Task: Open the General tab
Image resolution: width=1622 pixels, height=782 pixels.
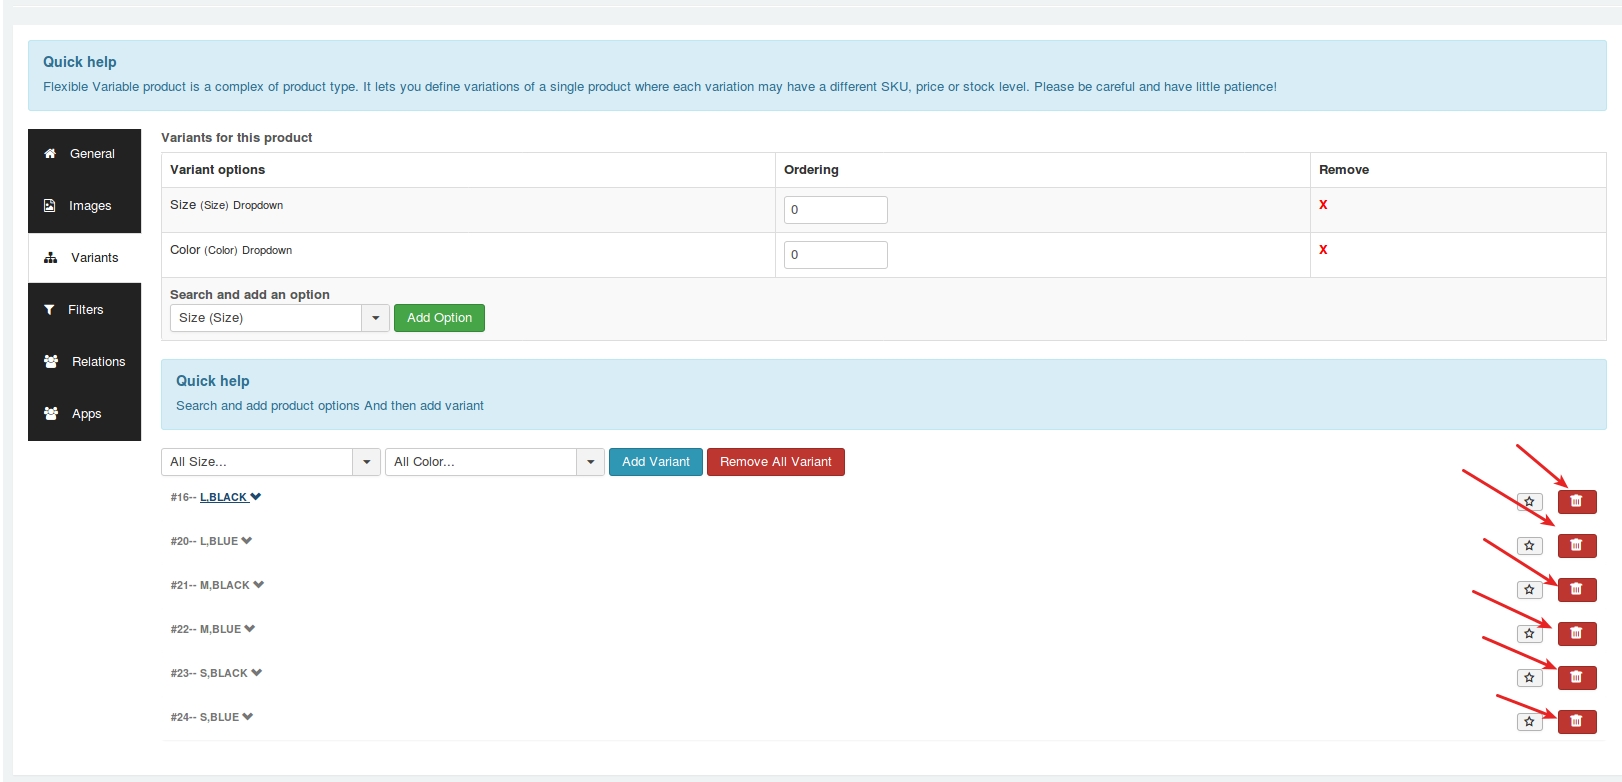Action: click(84, 154)
